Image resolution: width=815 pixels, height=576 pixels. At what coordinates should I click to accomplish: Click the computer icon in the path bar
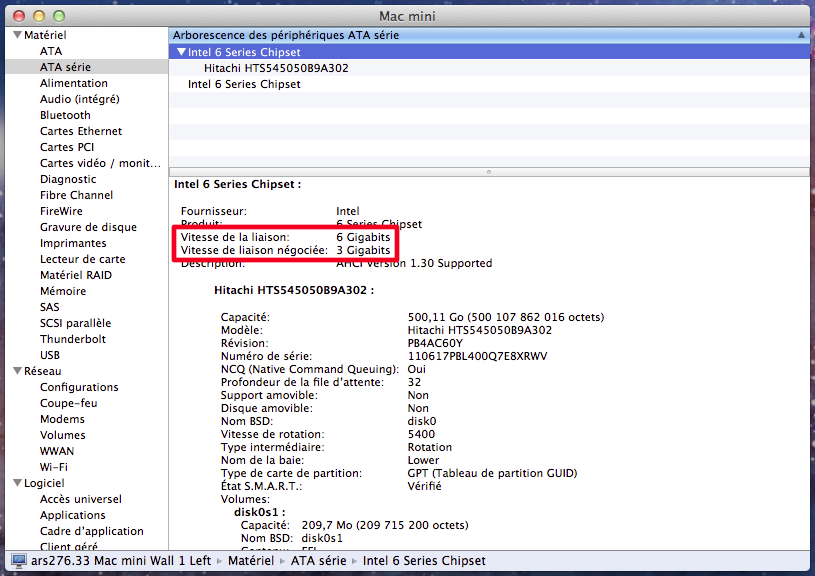19,560
